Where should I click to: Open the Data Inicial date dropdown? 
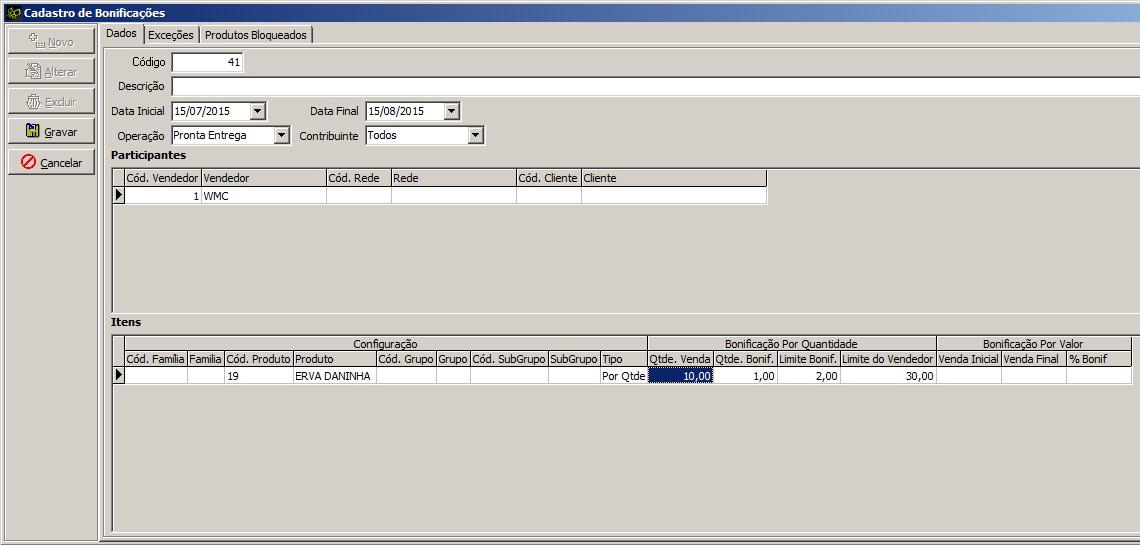pos(258,111)
